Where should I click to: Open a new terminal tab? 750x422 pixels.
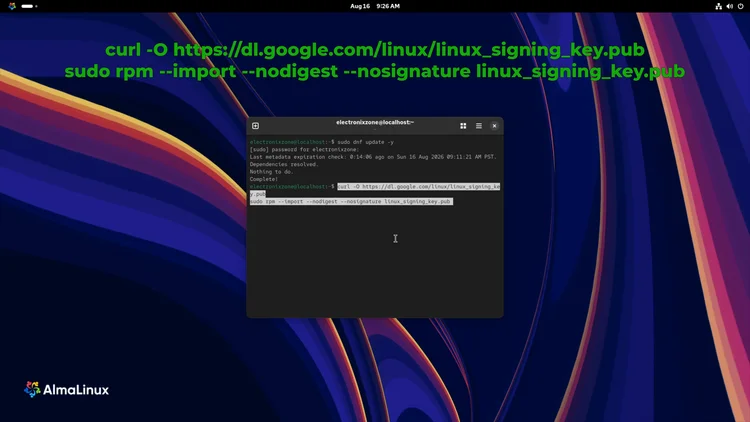click(x=255, y=126)
